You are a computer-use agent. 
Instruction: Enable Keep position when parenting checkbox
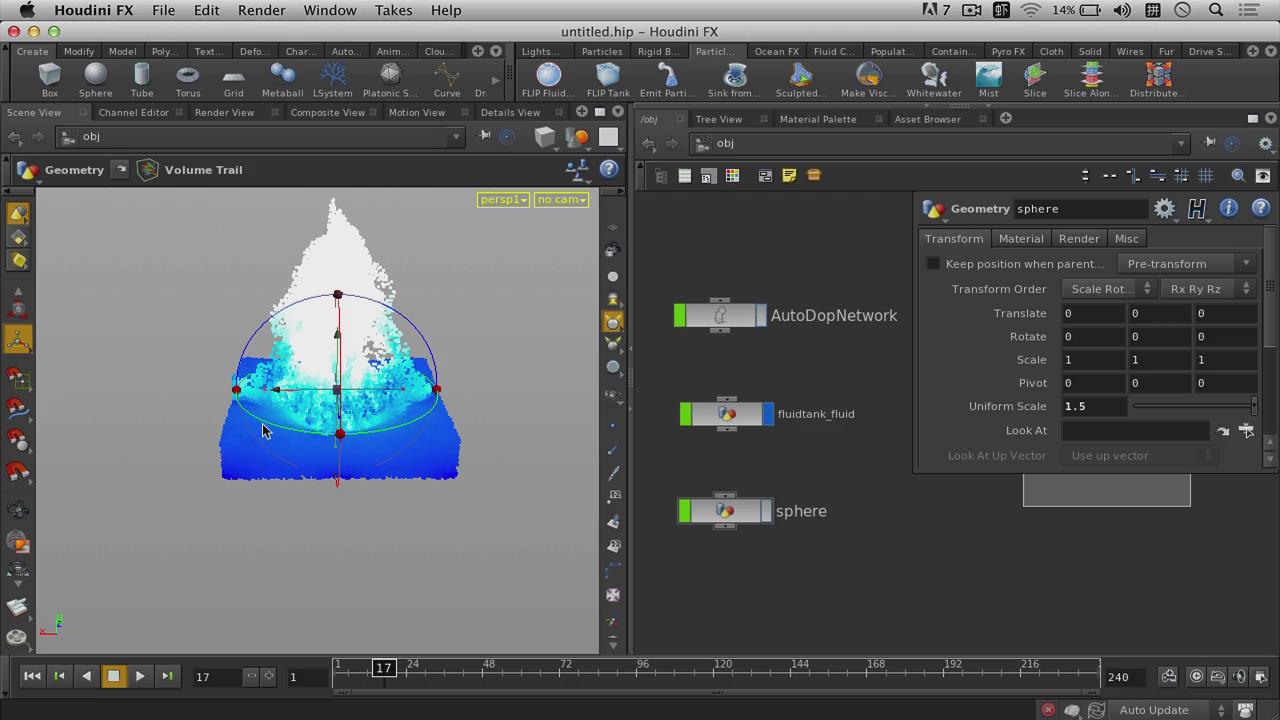(933, 264)
